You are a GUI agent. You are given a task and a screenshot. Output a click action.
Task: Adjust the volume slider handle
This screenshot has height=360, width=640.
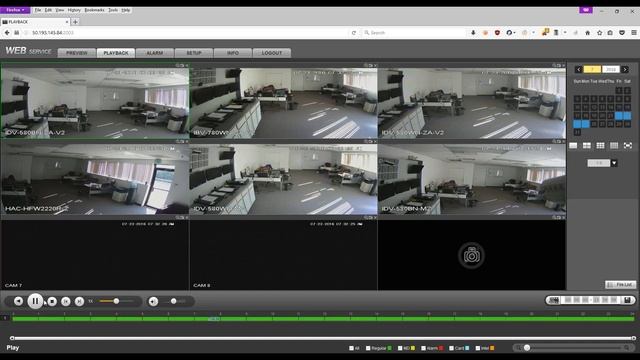coord(173,301)
